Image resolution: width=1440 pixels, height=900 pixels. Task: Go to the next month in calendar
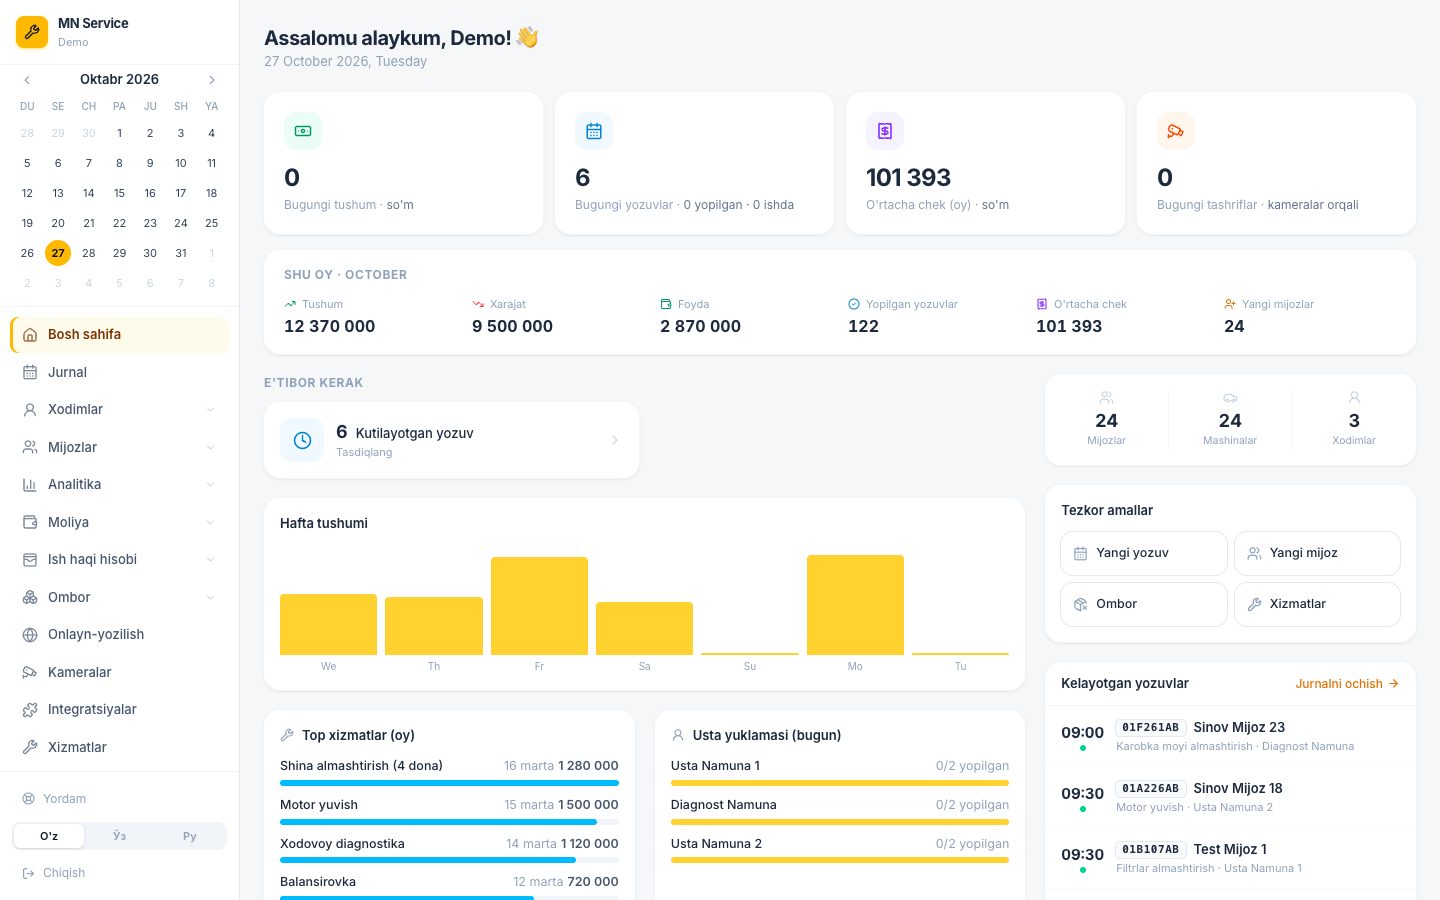pyautogui.click(x=212, y=80)
